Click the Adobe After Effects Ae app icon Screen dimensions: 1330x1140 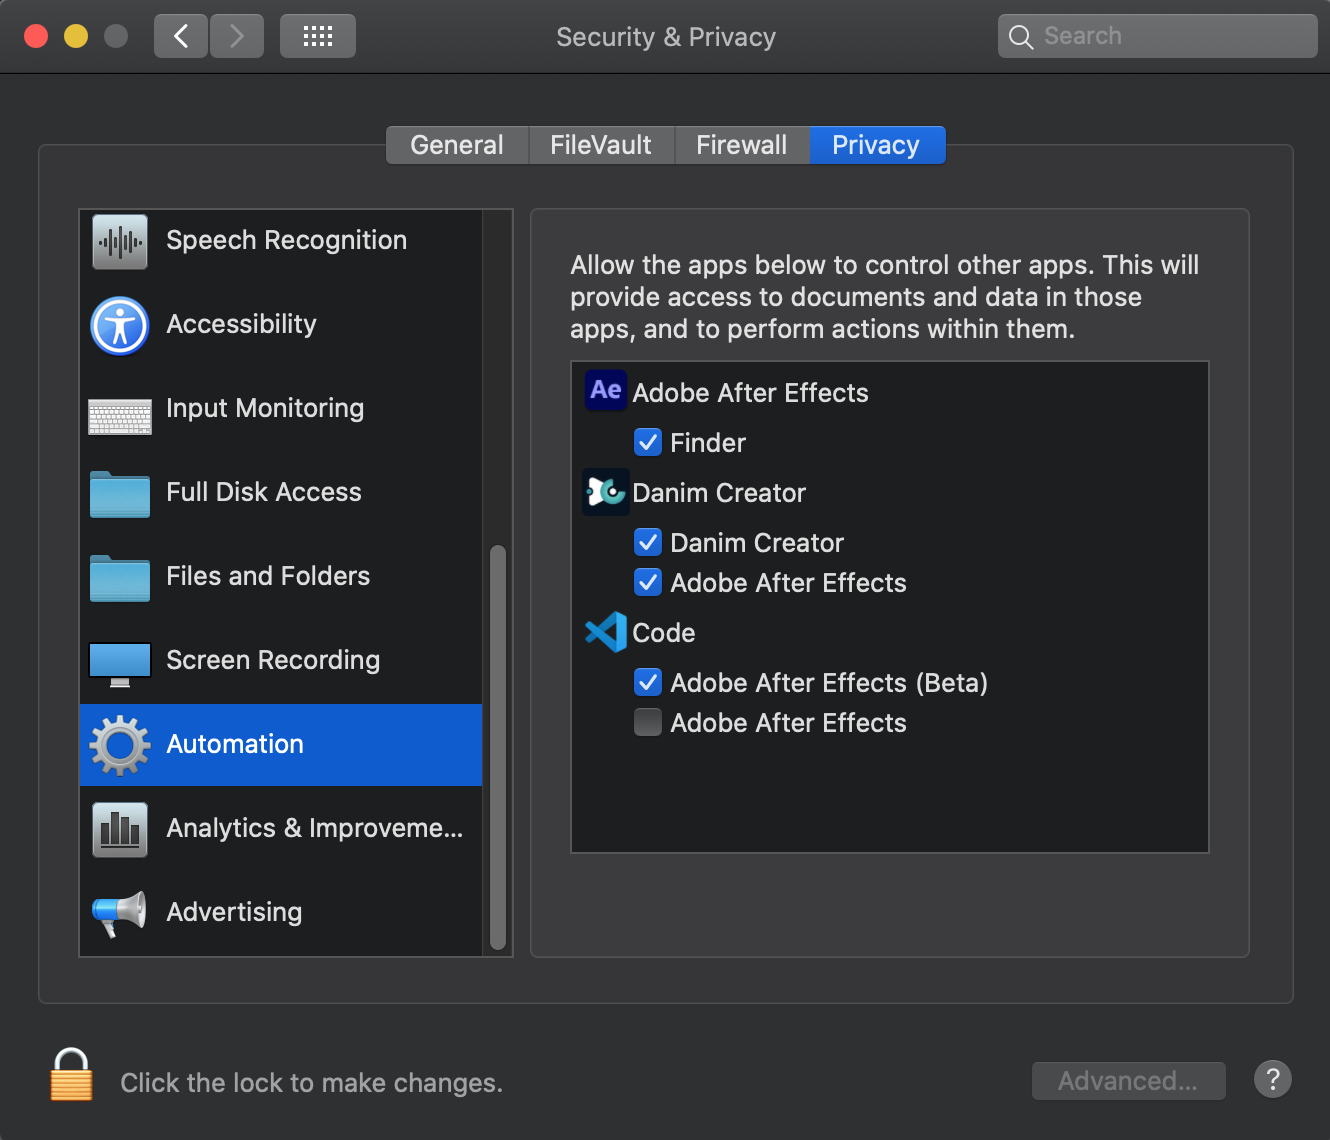pyautogui.click(x=606, y=390)
